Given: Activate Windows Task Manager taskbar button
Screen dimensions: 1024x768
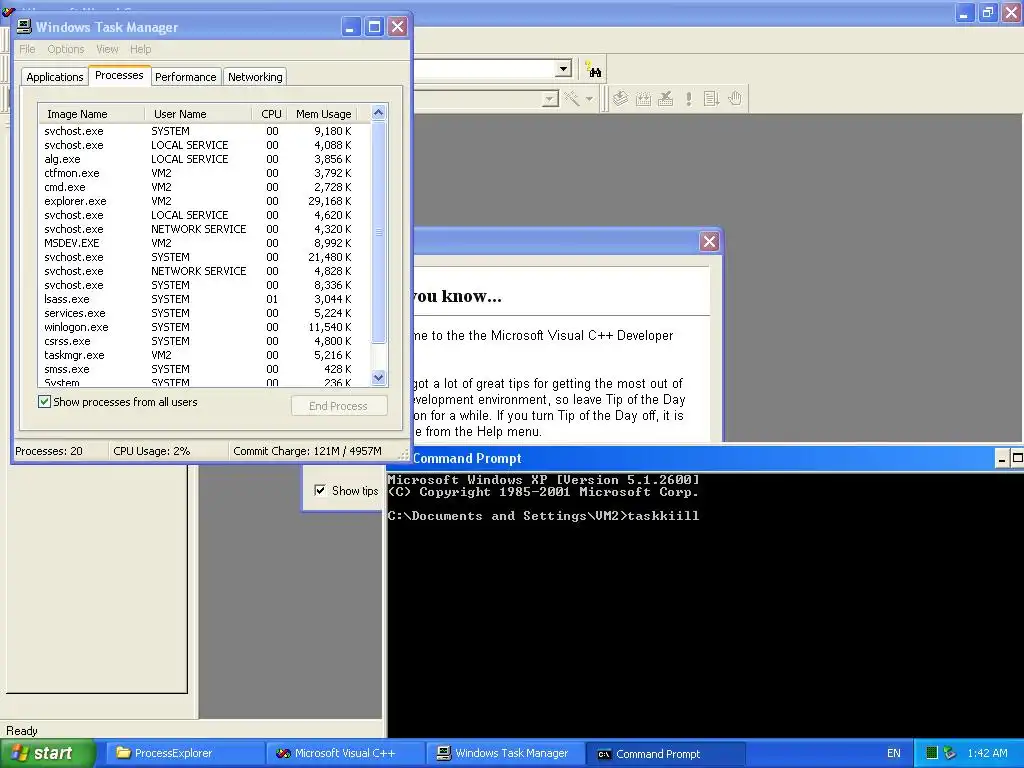Looking at the screenshot, I should point(505,753).
